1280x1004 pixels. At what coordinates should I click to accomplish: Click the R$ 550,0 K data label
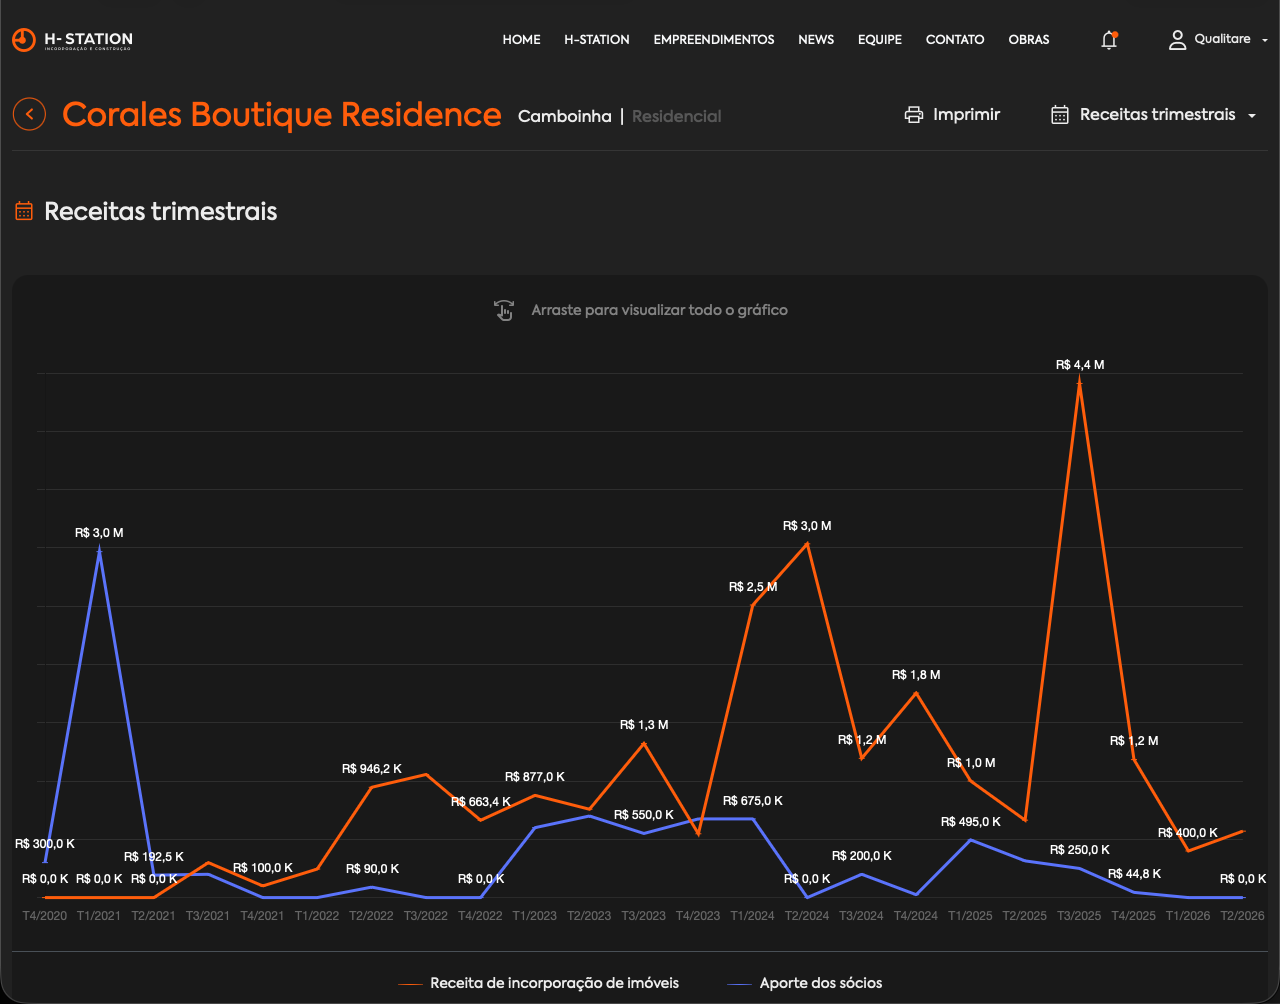644,815
